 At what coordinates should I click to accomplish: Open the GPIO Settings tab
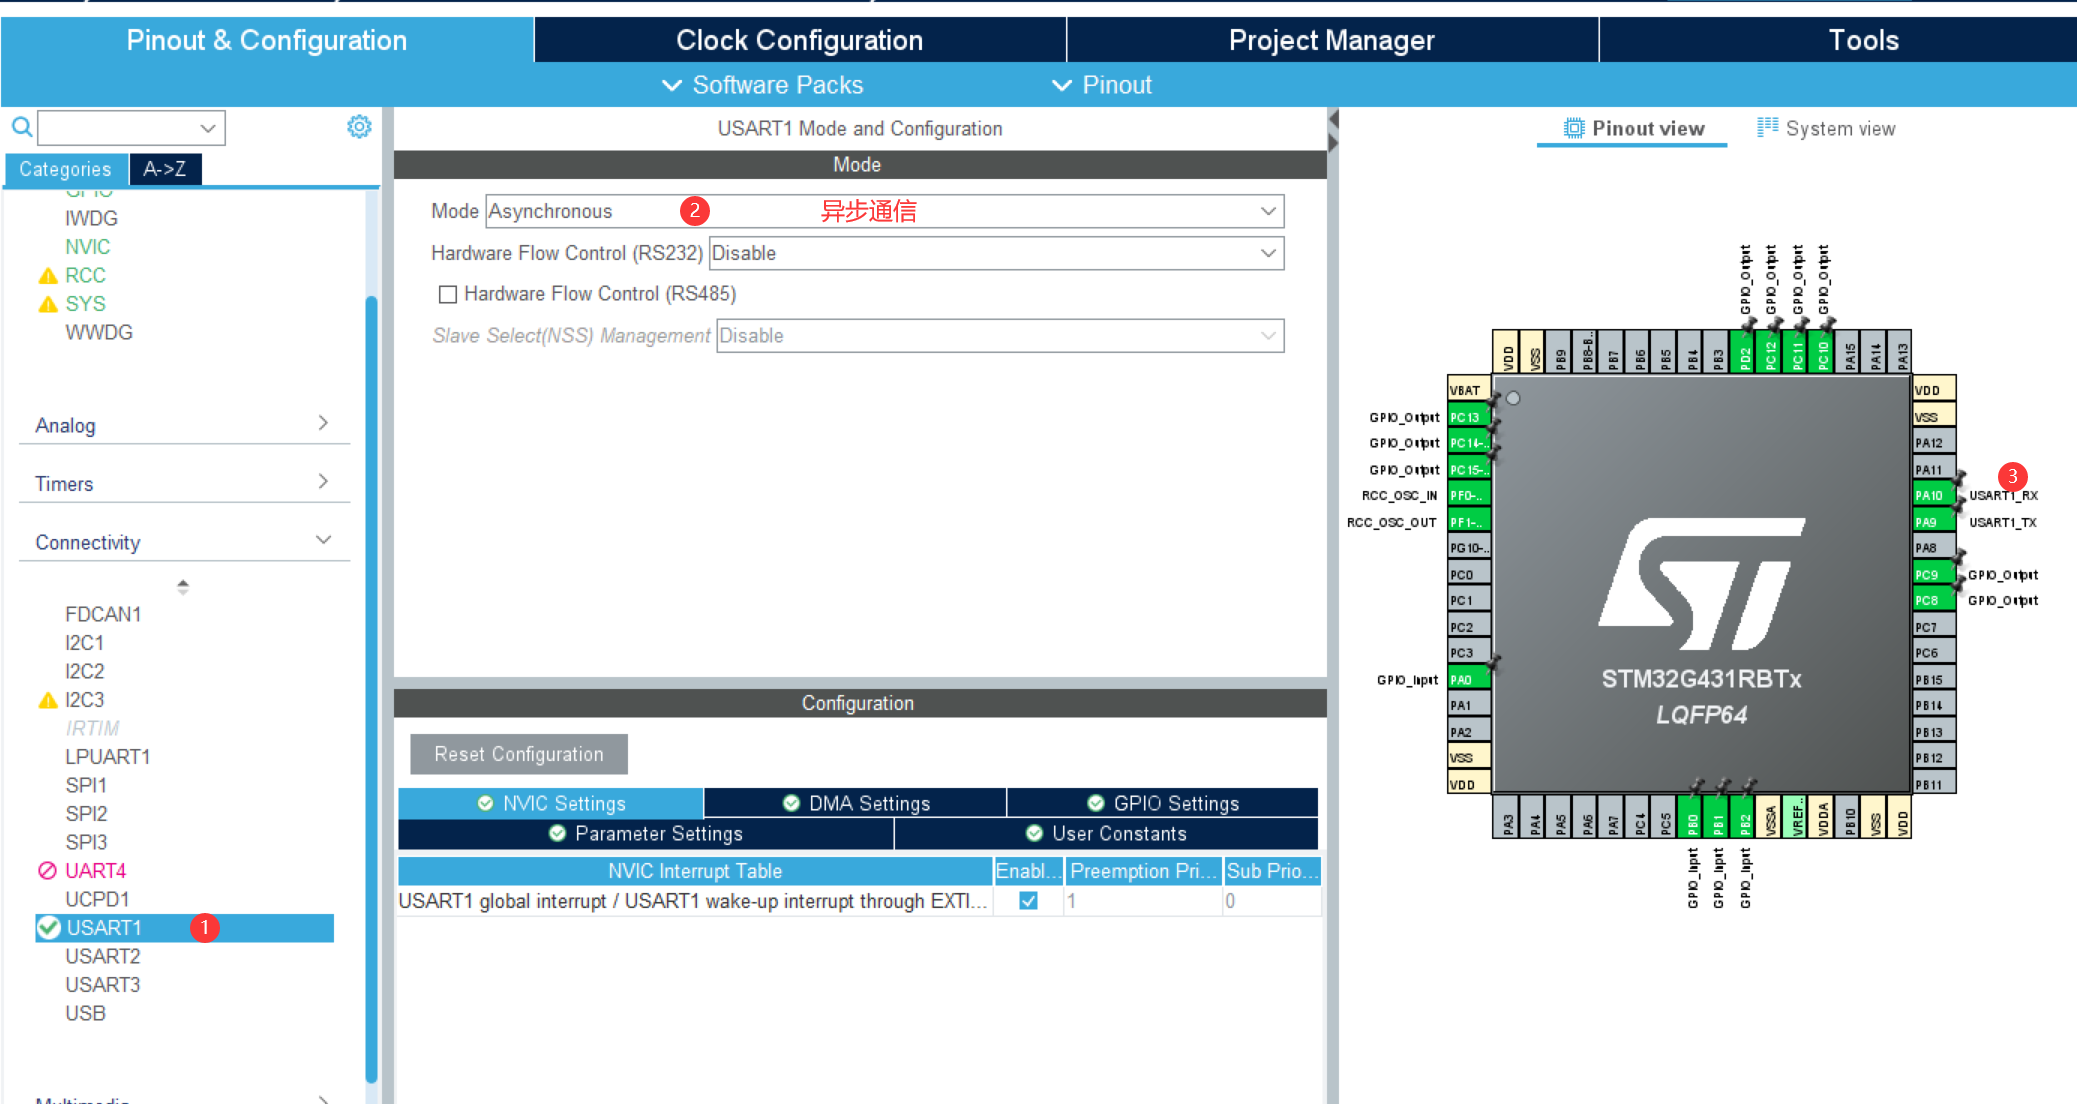click(1162, 803)
